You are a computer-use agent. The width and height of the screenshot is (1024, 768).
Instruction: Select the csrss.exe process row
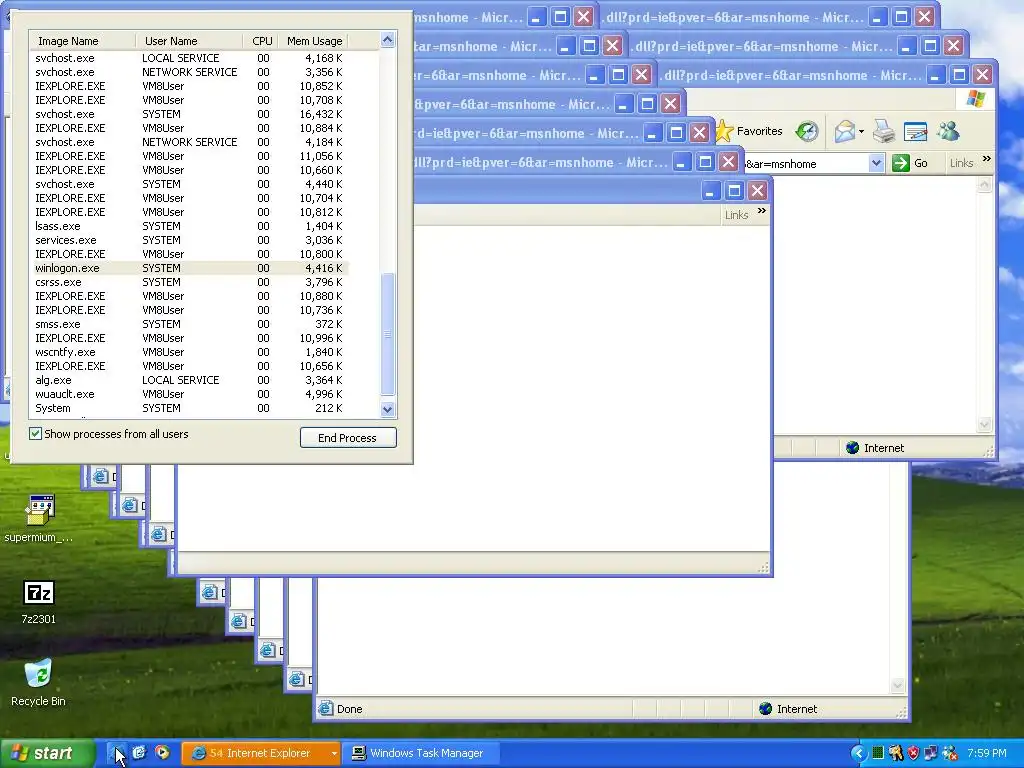point(190,282)
